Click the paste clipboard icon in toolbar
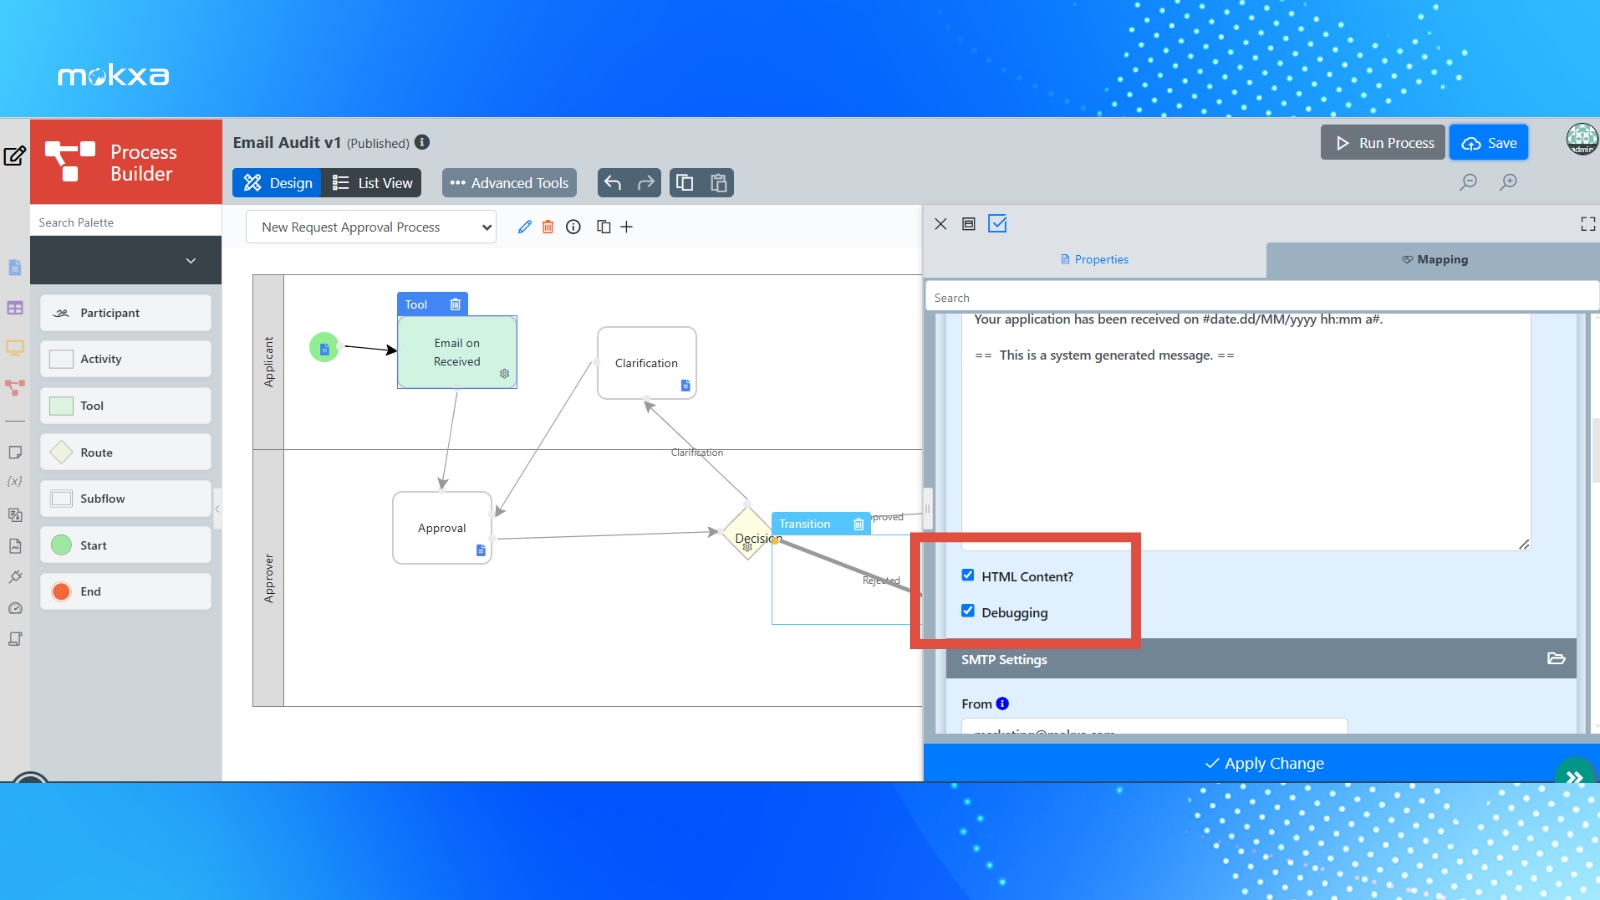Image resolution: width=1600 pixels, height=900 pixels. coord(718,183)
